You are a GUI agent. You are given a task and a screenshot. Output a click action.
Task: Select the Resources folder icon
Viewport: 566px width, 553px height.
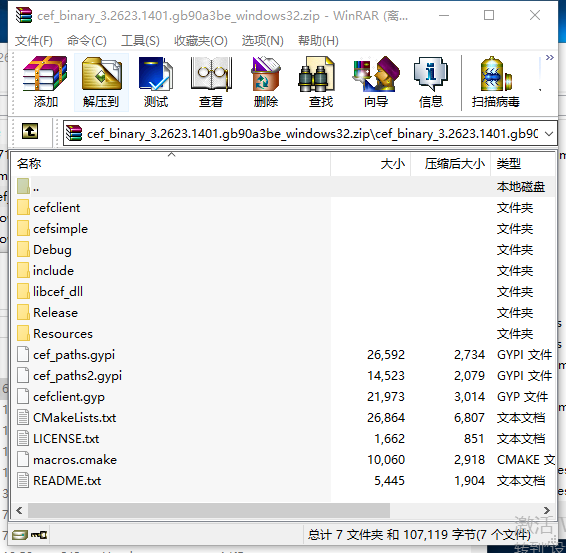[x=23, y=333]
